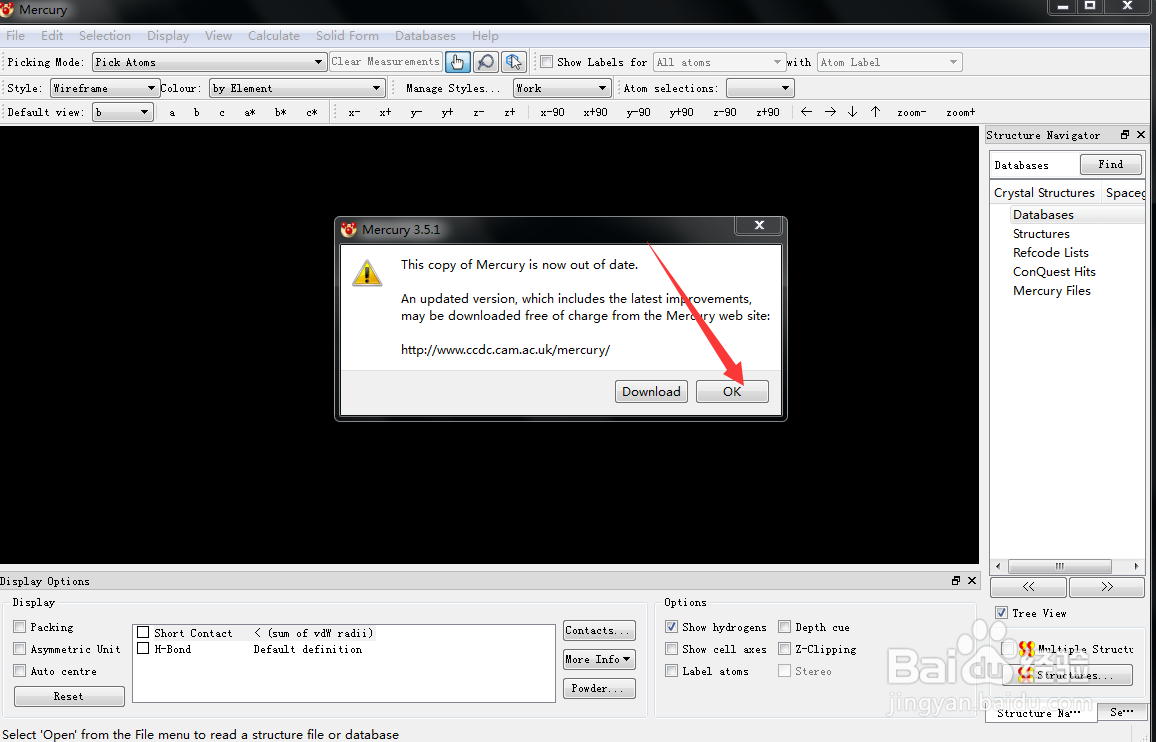Rotate with y+ button
The image size is (1156, 742).
(x=448, y=113)
